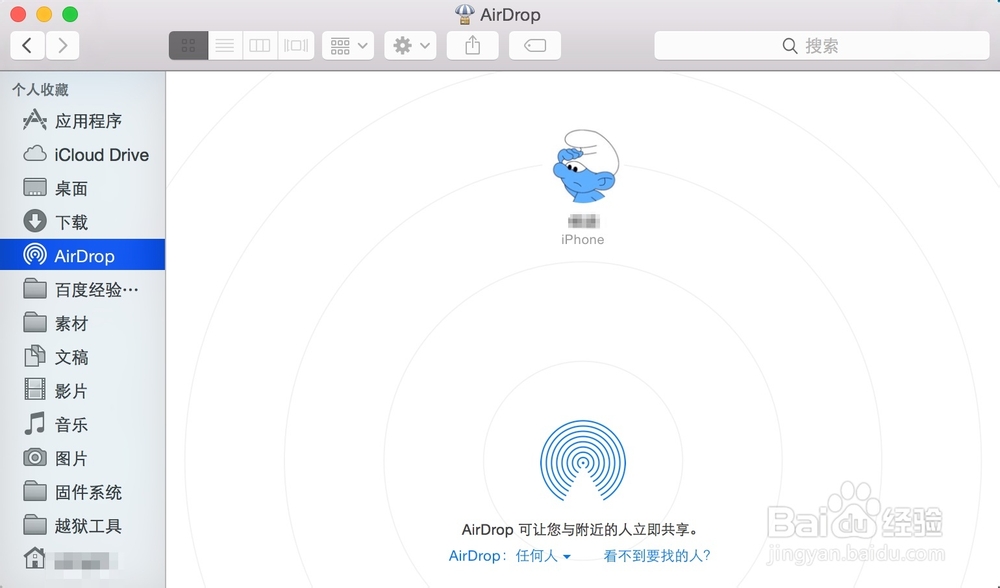Open 文稿 in the sidebar
This screenshot has width=1000, height=588.
(82, 357)
